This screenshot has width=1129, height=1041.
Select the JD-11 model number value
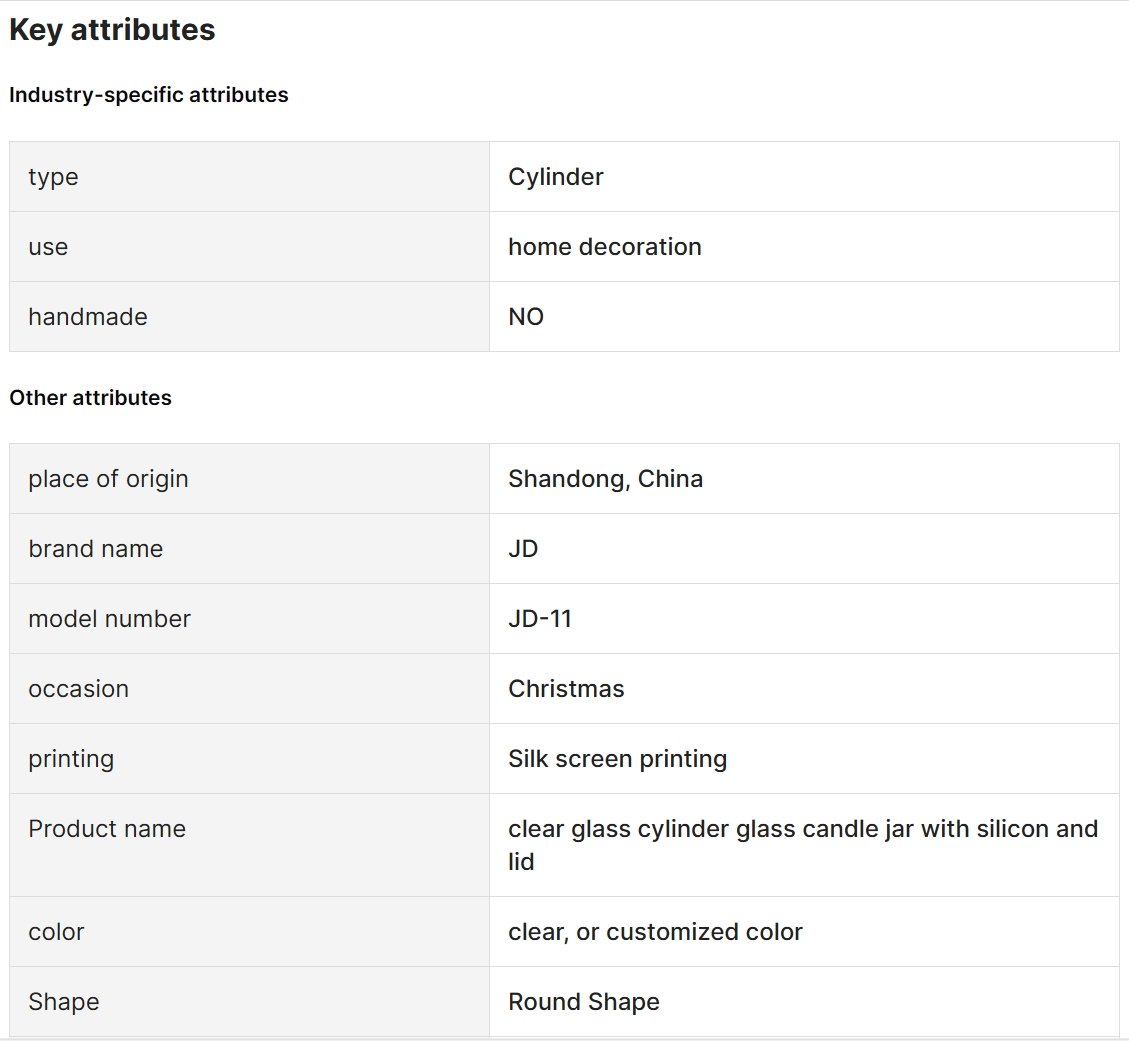point(540,619)
